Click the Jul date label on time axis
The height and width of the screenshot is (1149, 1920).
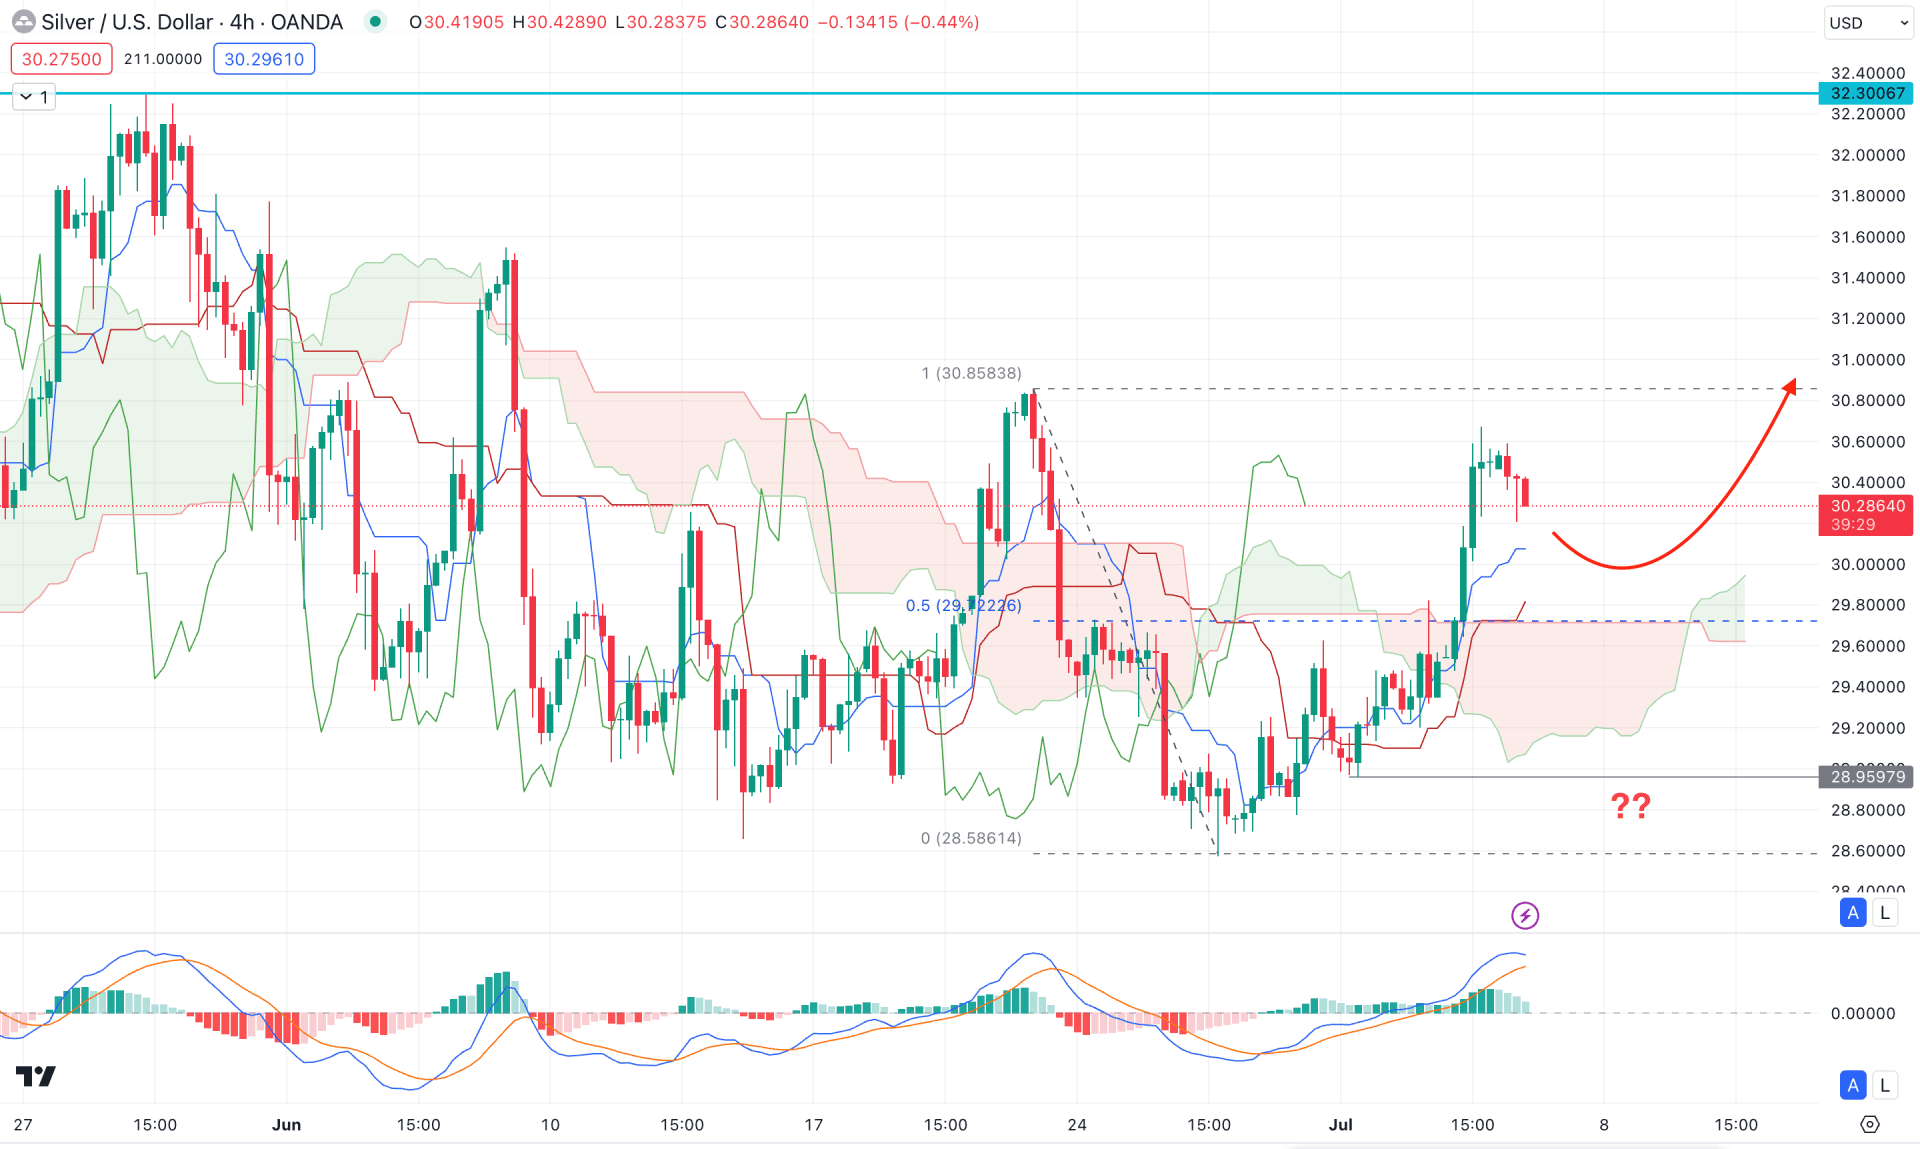(1340, 1125)
